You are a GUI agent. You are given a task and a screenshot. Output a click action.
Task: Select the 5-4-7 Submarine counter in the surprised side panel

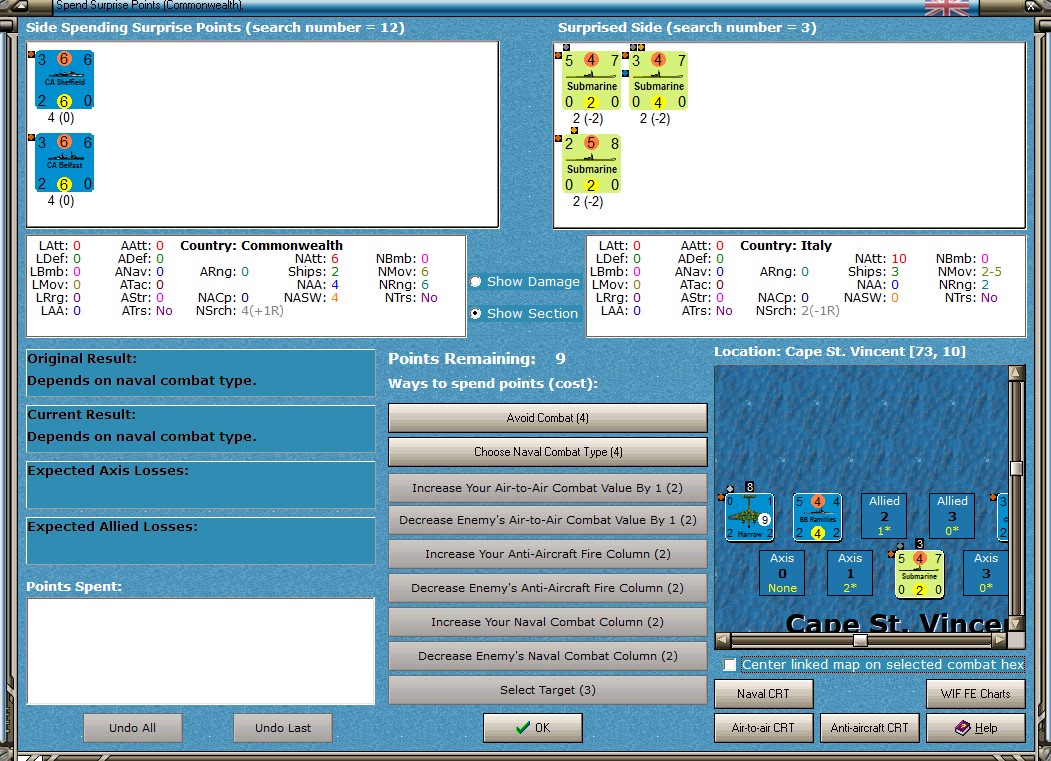[x=591, y=80]
